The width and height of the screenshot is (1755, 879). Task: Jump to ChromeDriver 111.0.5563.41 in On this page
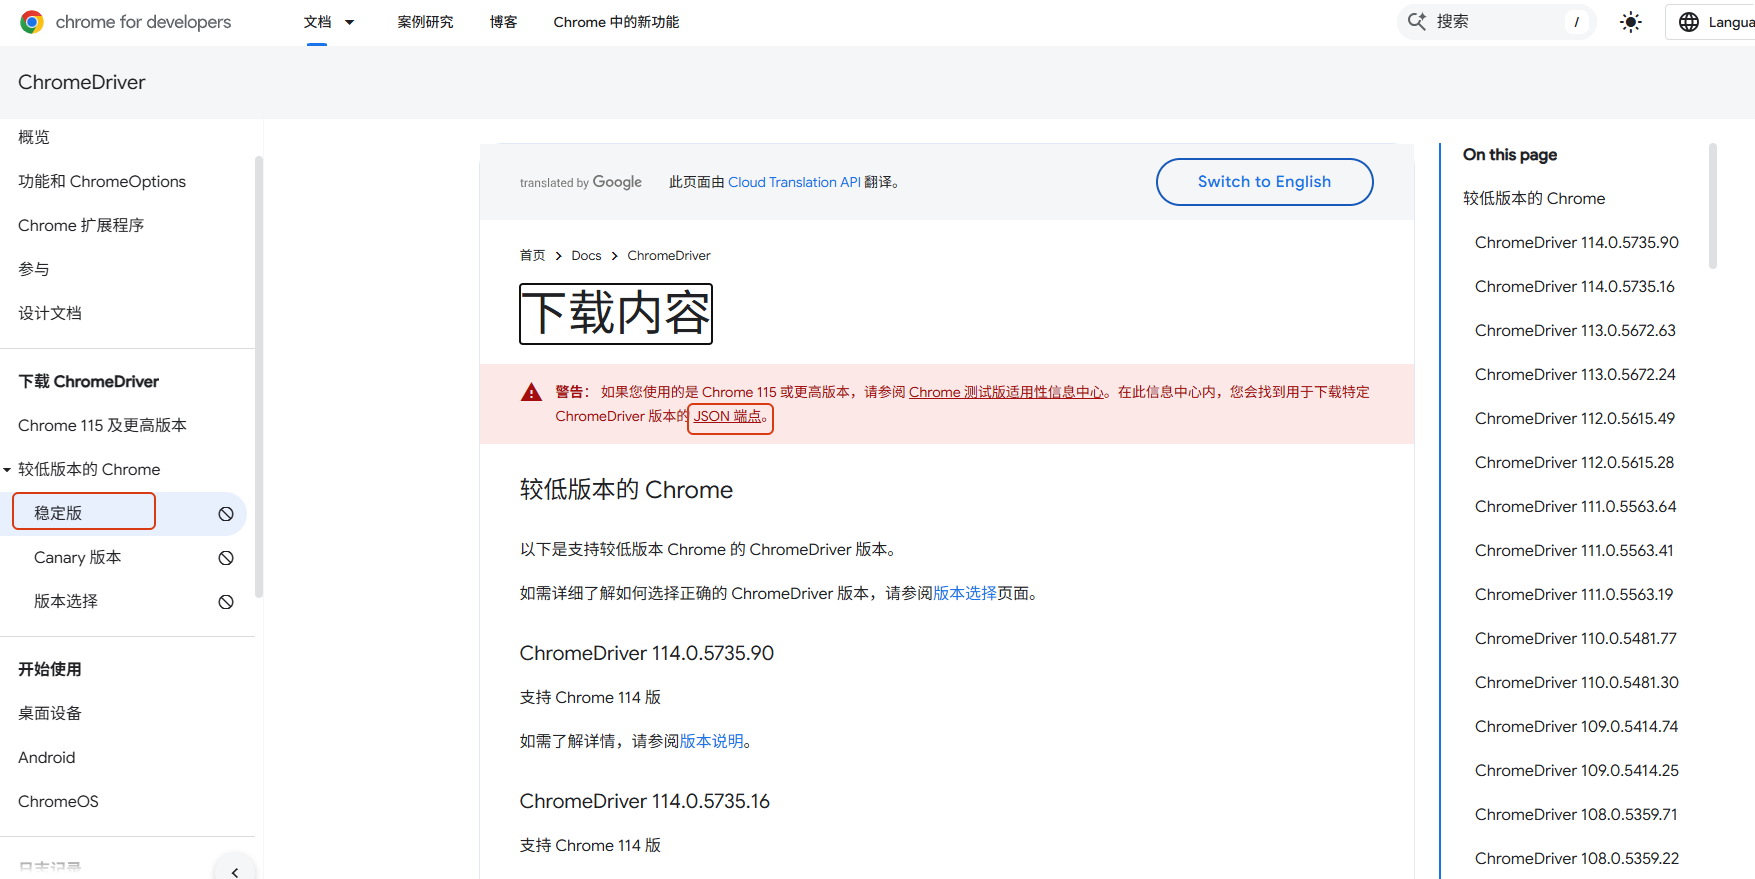coord(1574,550)
